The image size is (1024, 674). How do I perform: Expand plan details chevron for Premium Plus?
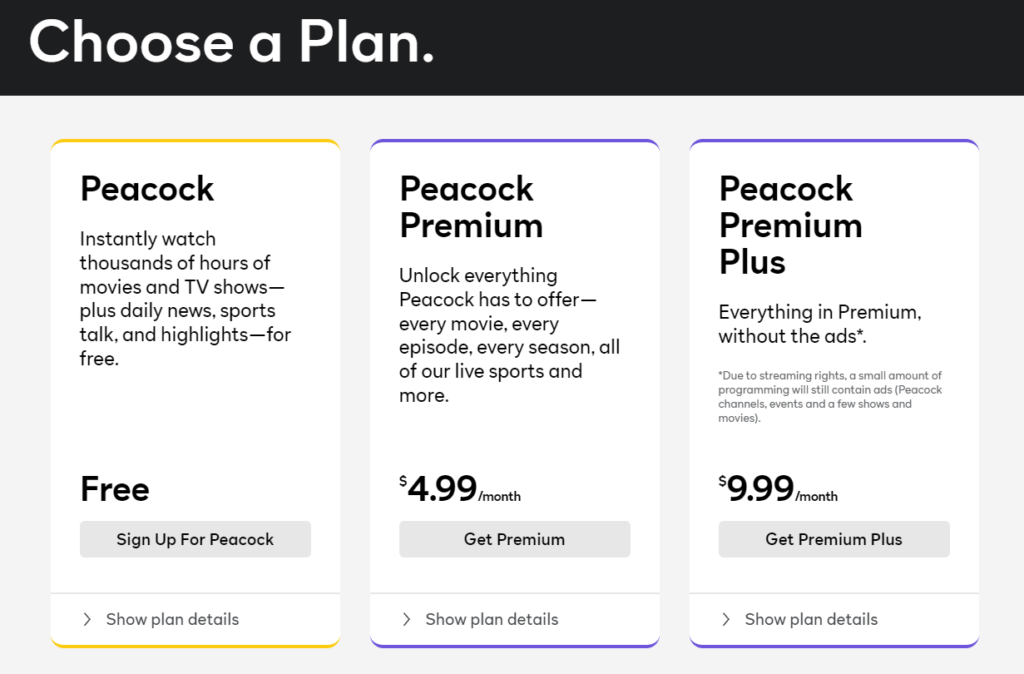726,619
